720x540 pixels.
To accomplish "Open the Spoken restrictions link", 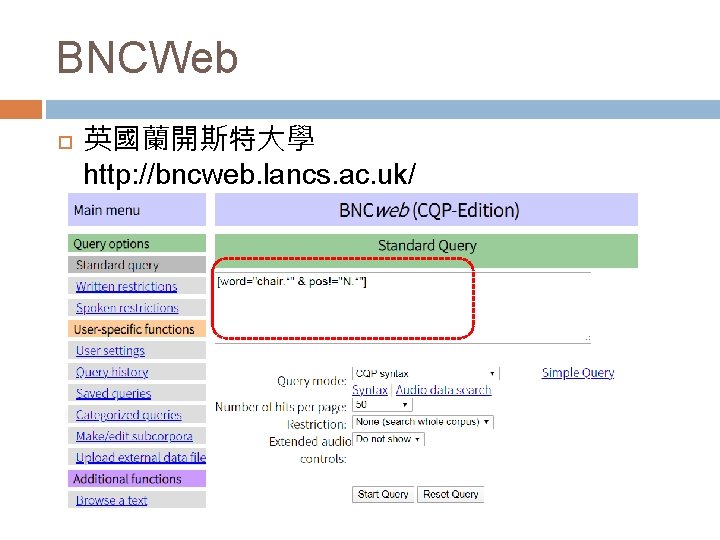I will click(x=127, y=308).
